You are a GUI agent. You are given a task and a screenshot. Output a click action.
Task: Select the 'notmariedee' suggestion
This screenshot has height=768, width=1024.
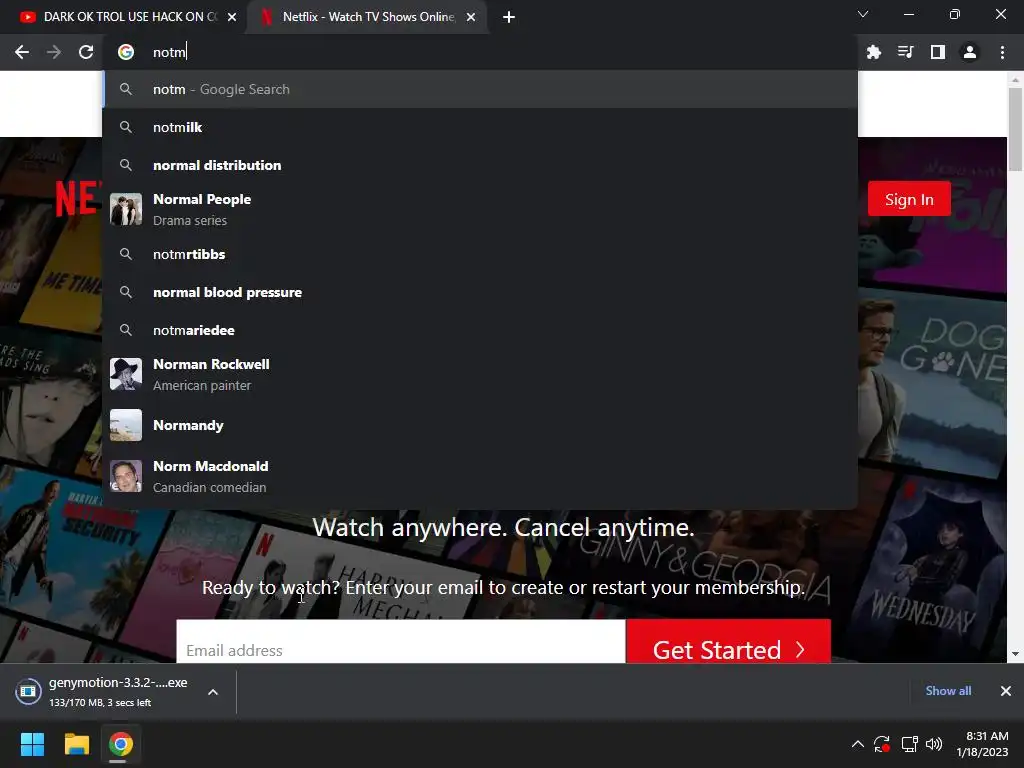[x=480, y=330]
